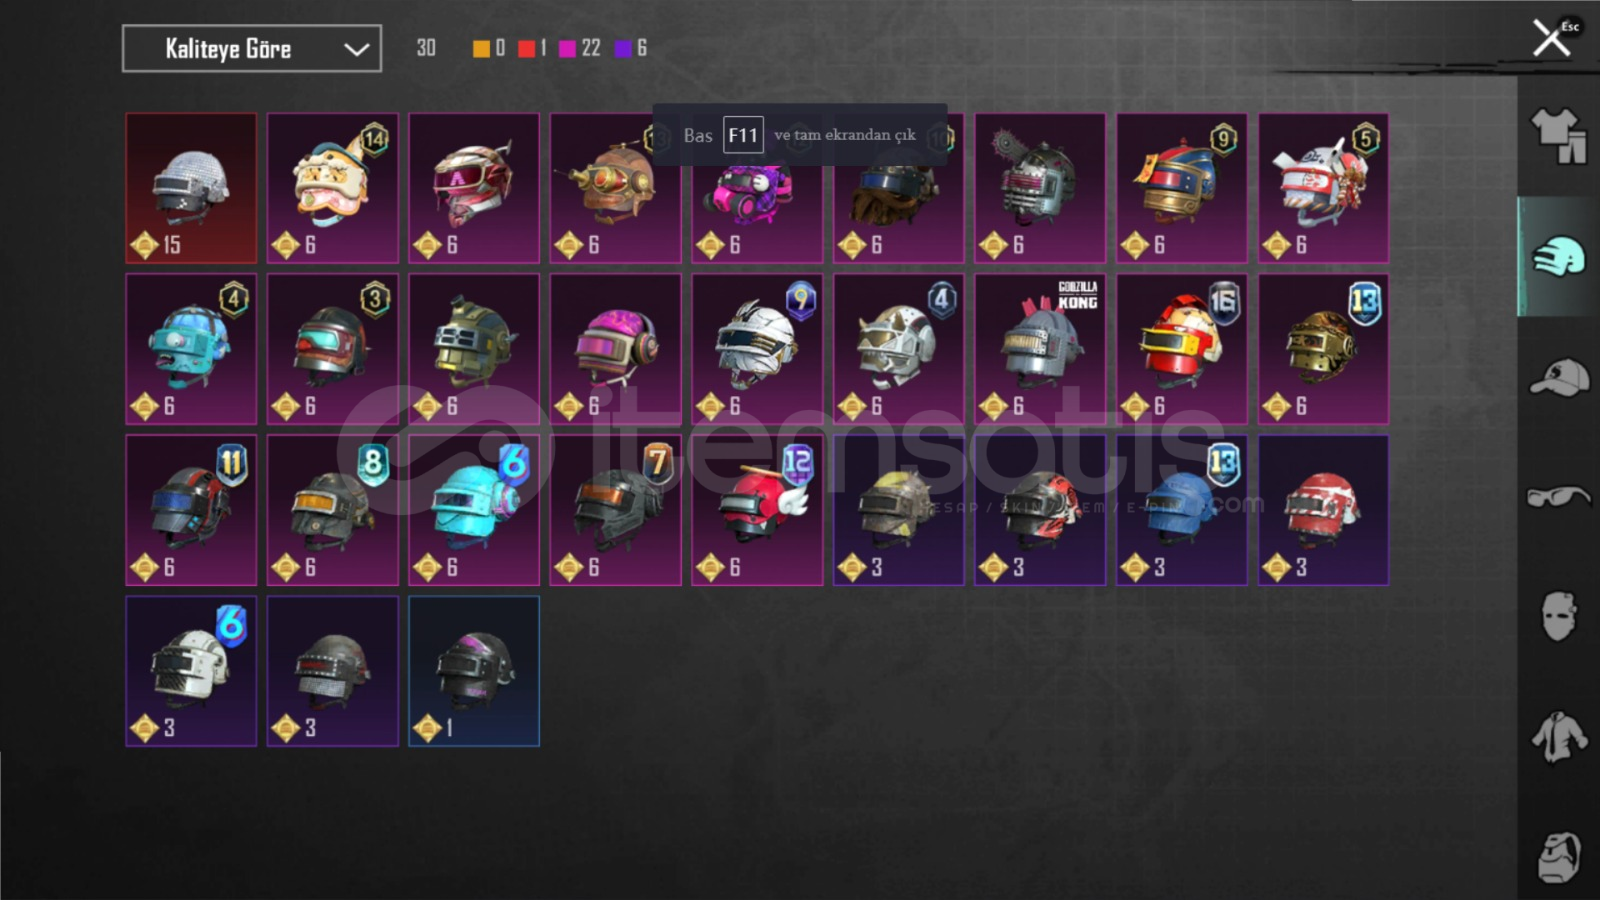Screen dimensions: 1600x900
Task: Select the Godzilla Kong helmet
Action: (x=1040, y=349)
